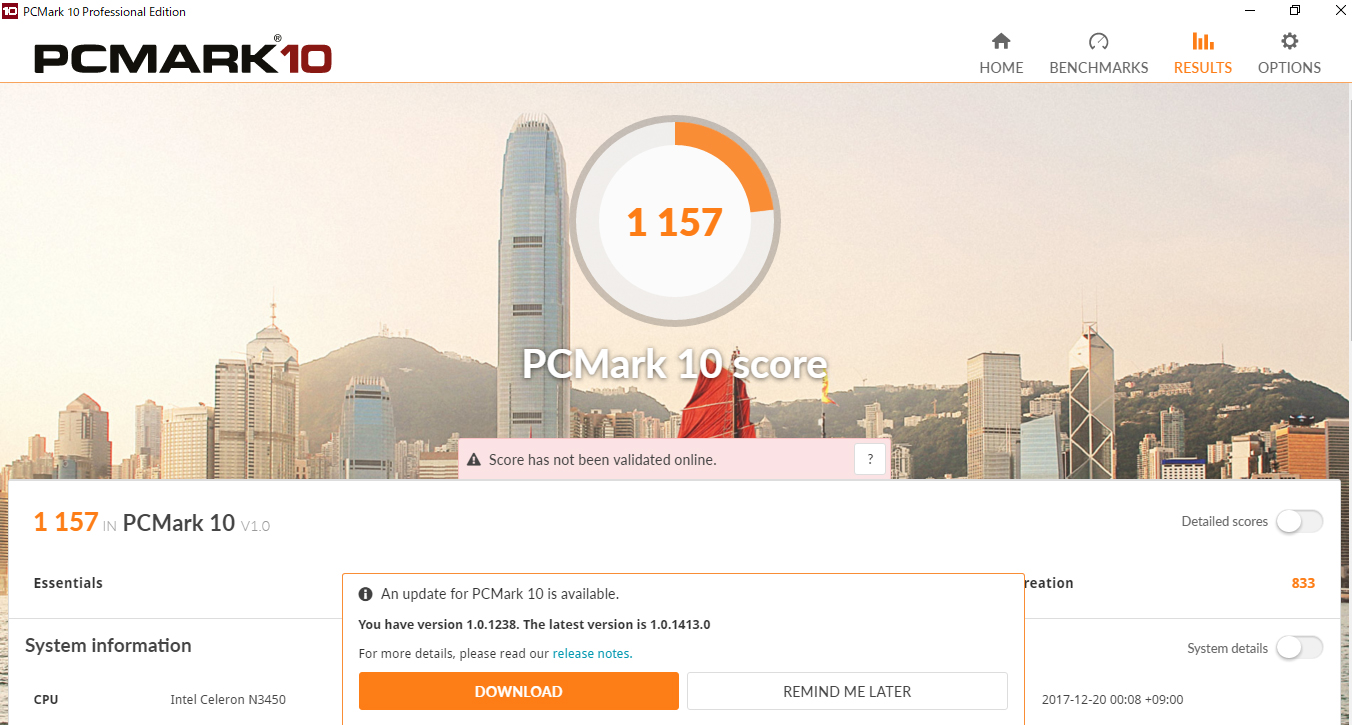Choose Remind Me Later for the update
This screenshot has height=725, width=1352.
coord(847,691)
